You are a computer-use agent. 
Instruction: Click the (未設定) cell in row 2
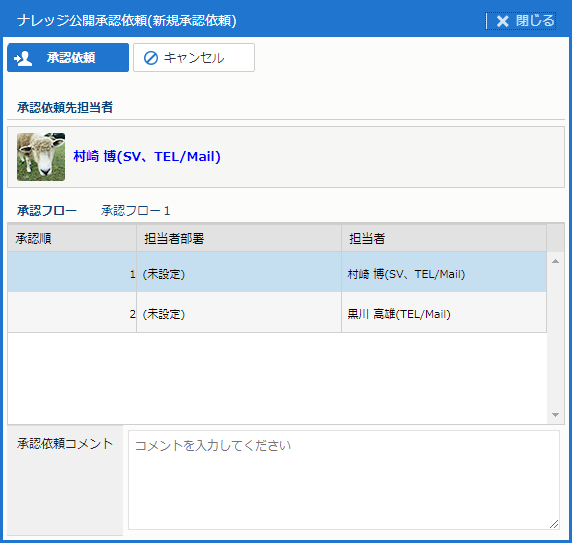click(164, 314)
